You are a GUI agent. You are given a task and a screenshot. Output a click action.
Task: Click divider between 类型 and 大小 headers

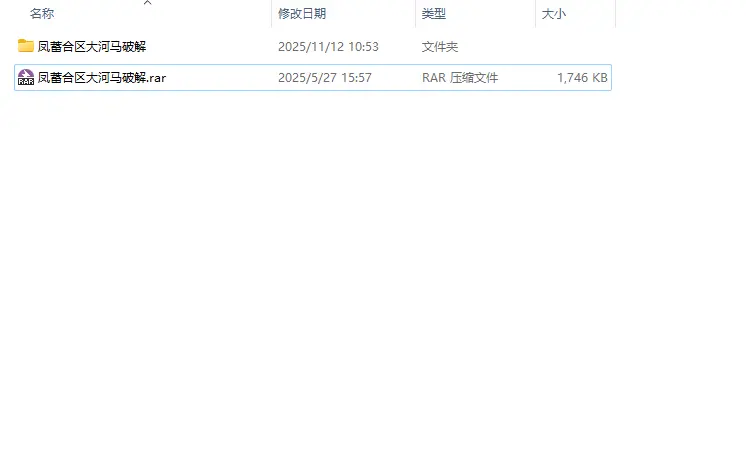(536, 14)
